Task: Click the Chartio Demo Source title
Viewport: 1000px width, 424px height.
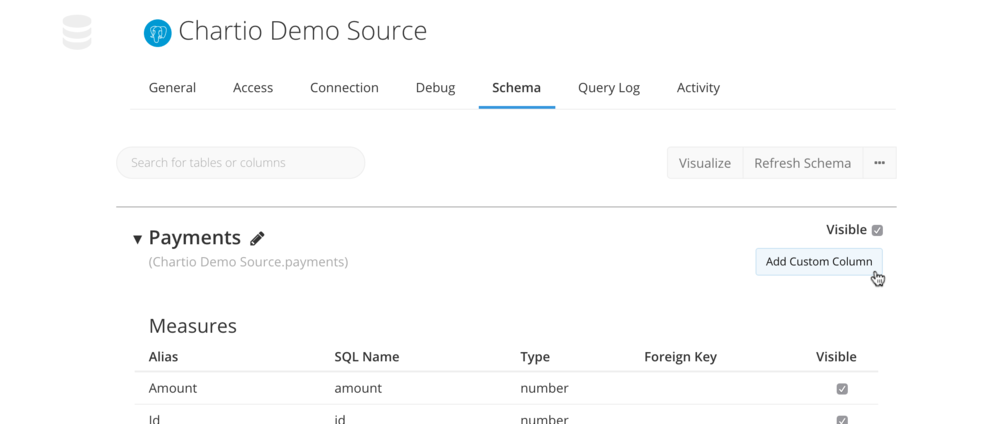Action: [303, 31]
